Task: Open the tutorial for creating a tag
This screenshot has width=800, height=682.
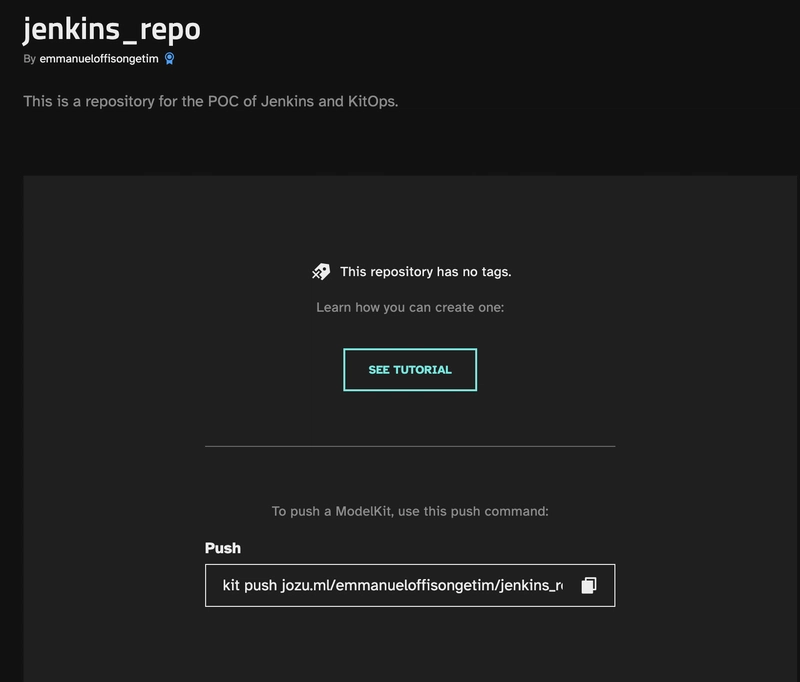Action: 410,369
